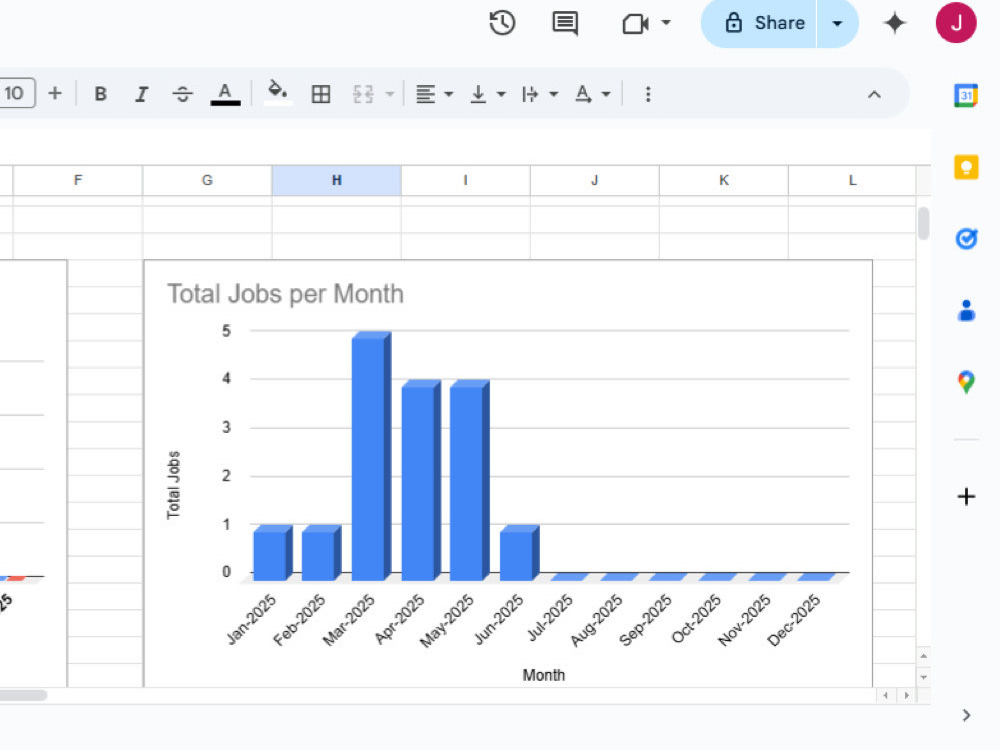Viewport: 1000px width, 750px height.
Task: Open the vertical align icon
Action: coord(478,94)
